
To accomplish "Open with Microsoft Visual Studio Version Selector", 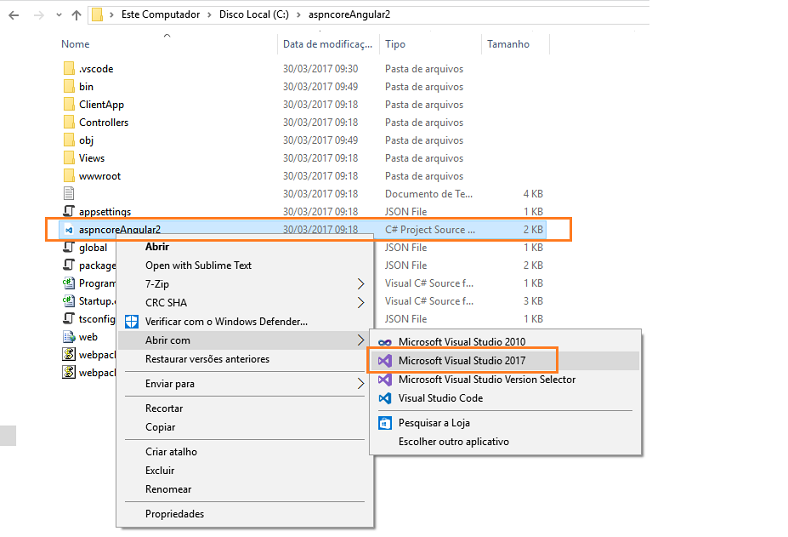I will pyautogui.click(x=506, y=379).
